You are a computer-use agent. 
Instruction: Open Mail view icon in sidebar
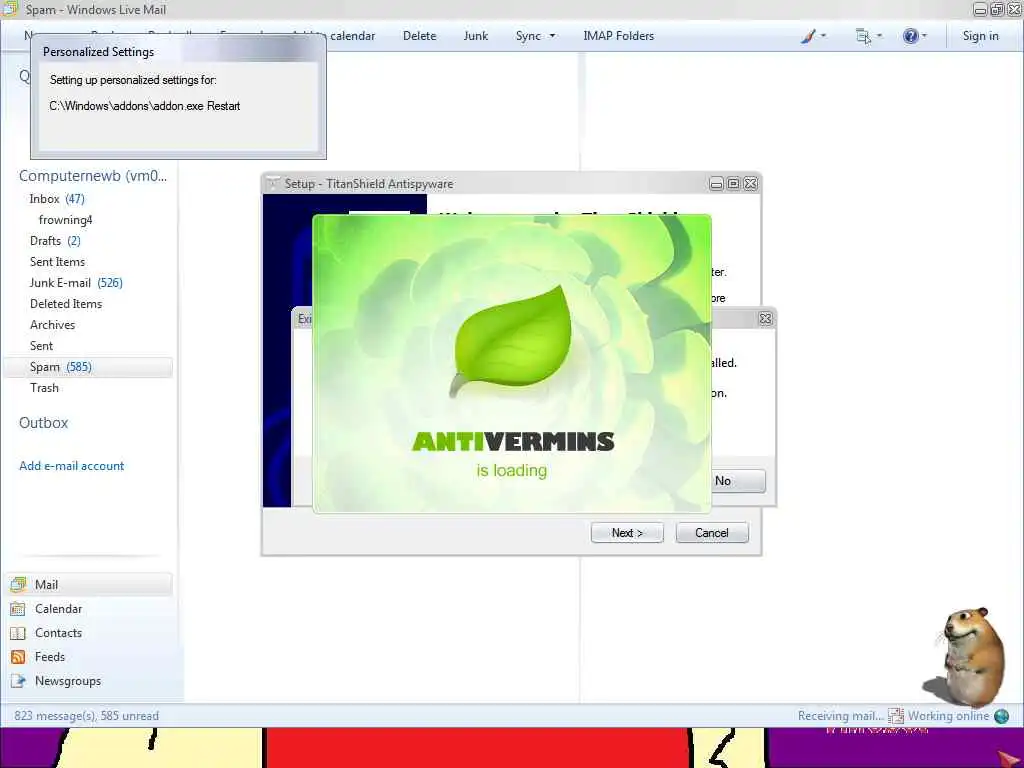18,584
